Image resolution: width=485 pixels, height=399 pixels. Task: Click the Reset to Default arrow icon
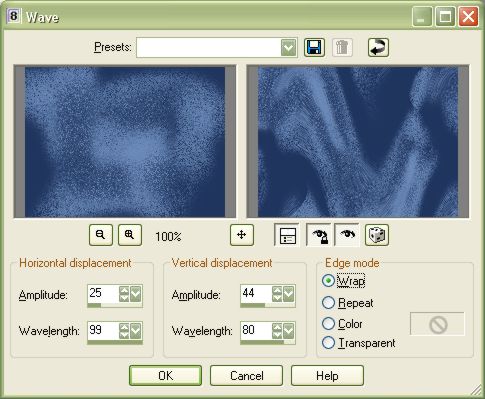tap(378, 47)
